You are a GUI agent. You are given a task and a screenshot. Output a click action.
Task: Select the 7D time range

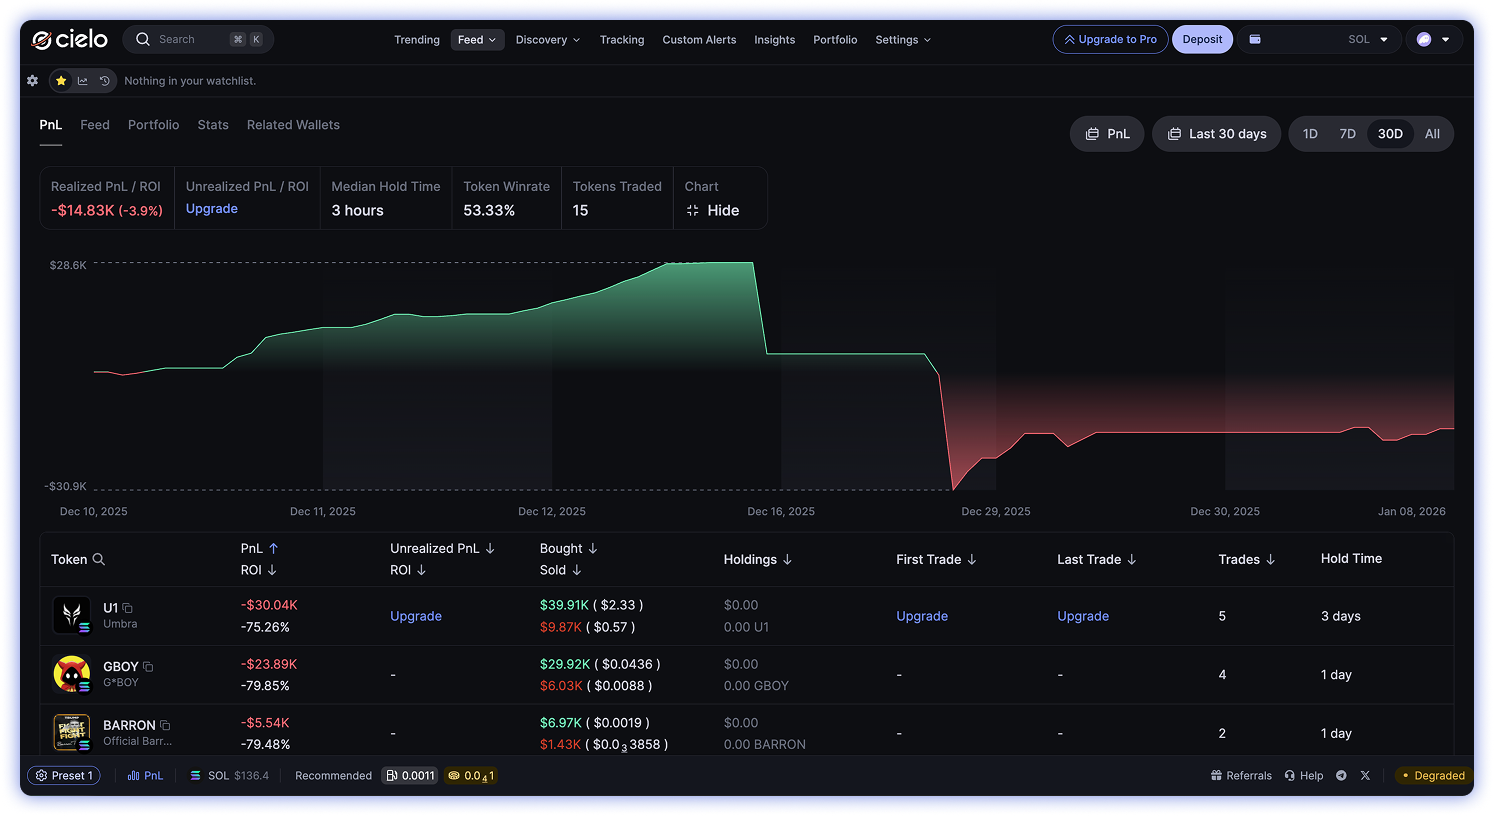[x=1347, y=134]
